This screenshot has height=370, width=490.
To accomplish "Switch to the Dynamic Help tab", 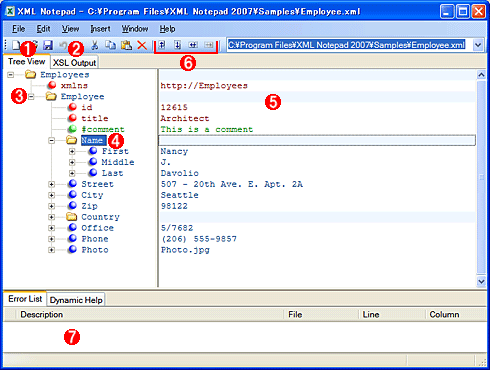I will [x=76, y=300].
